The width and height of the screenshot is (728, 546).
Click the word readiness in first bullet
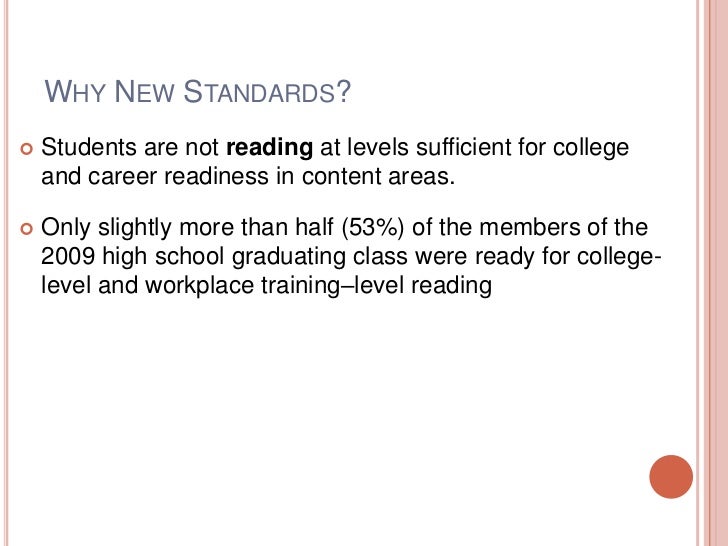[x=216, y=176]
